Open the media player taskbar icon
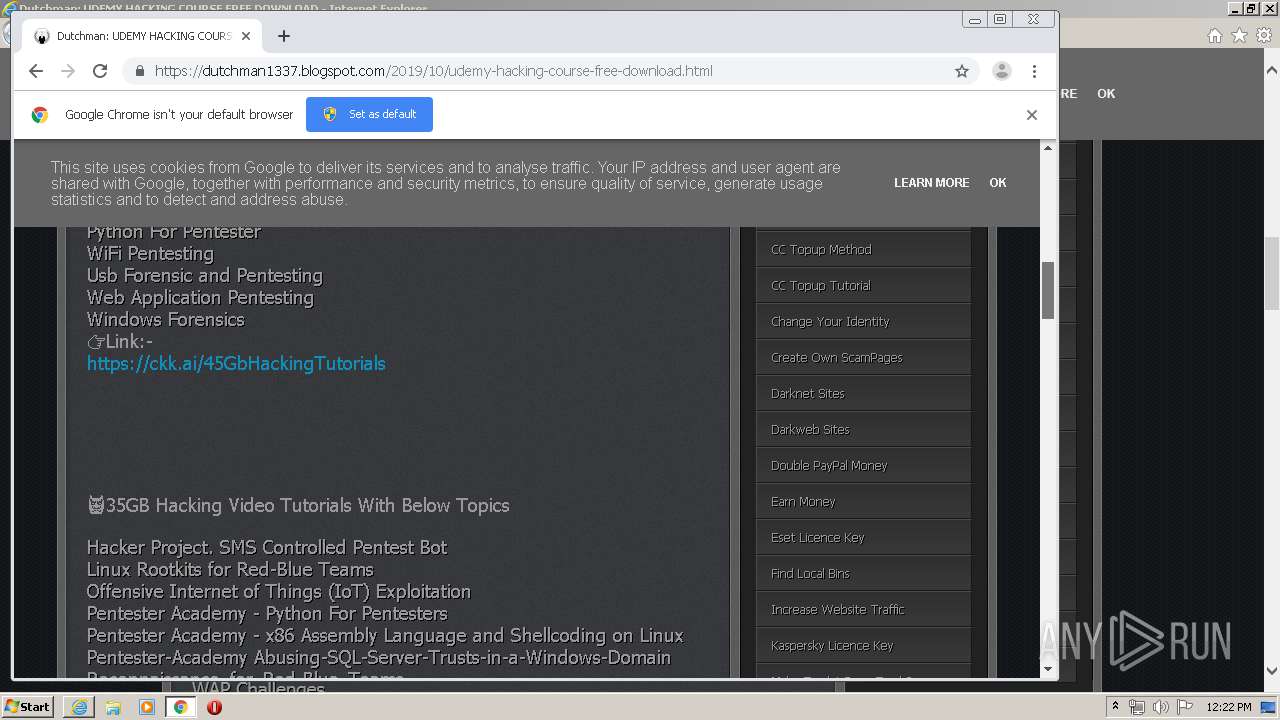1280x720 pixels. click(147, 707)
